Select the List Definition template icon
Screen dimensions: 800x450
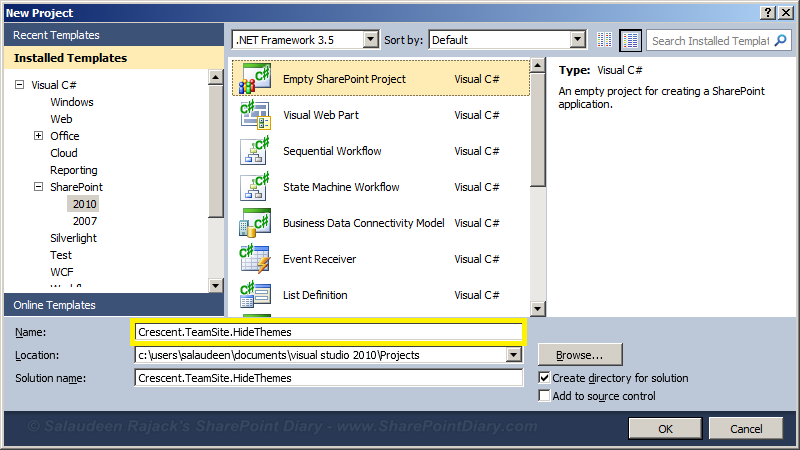(255, 295)
